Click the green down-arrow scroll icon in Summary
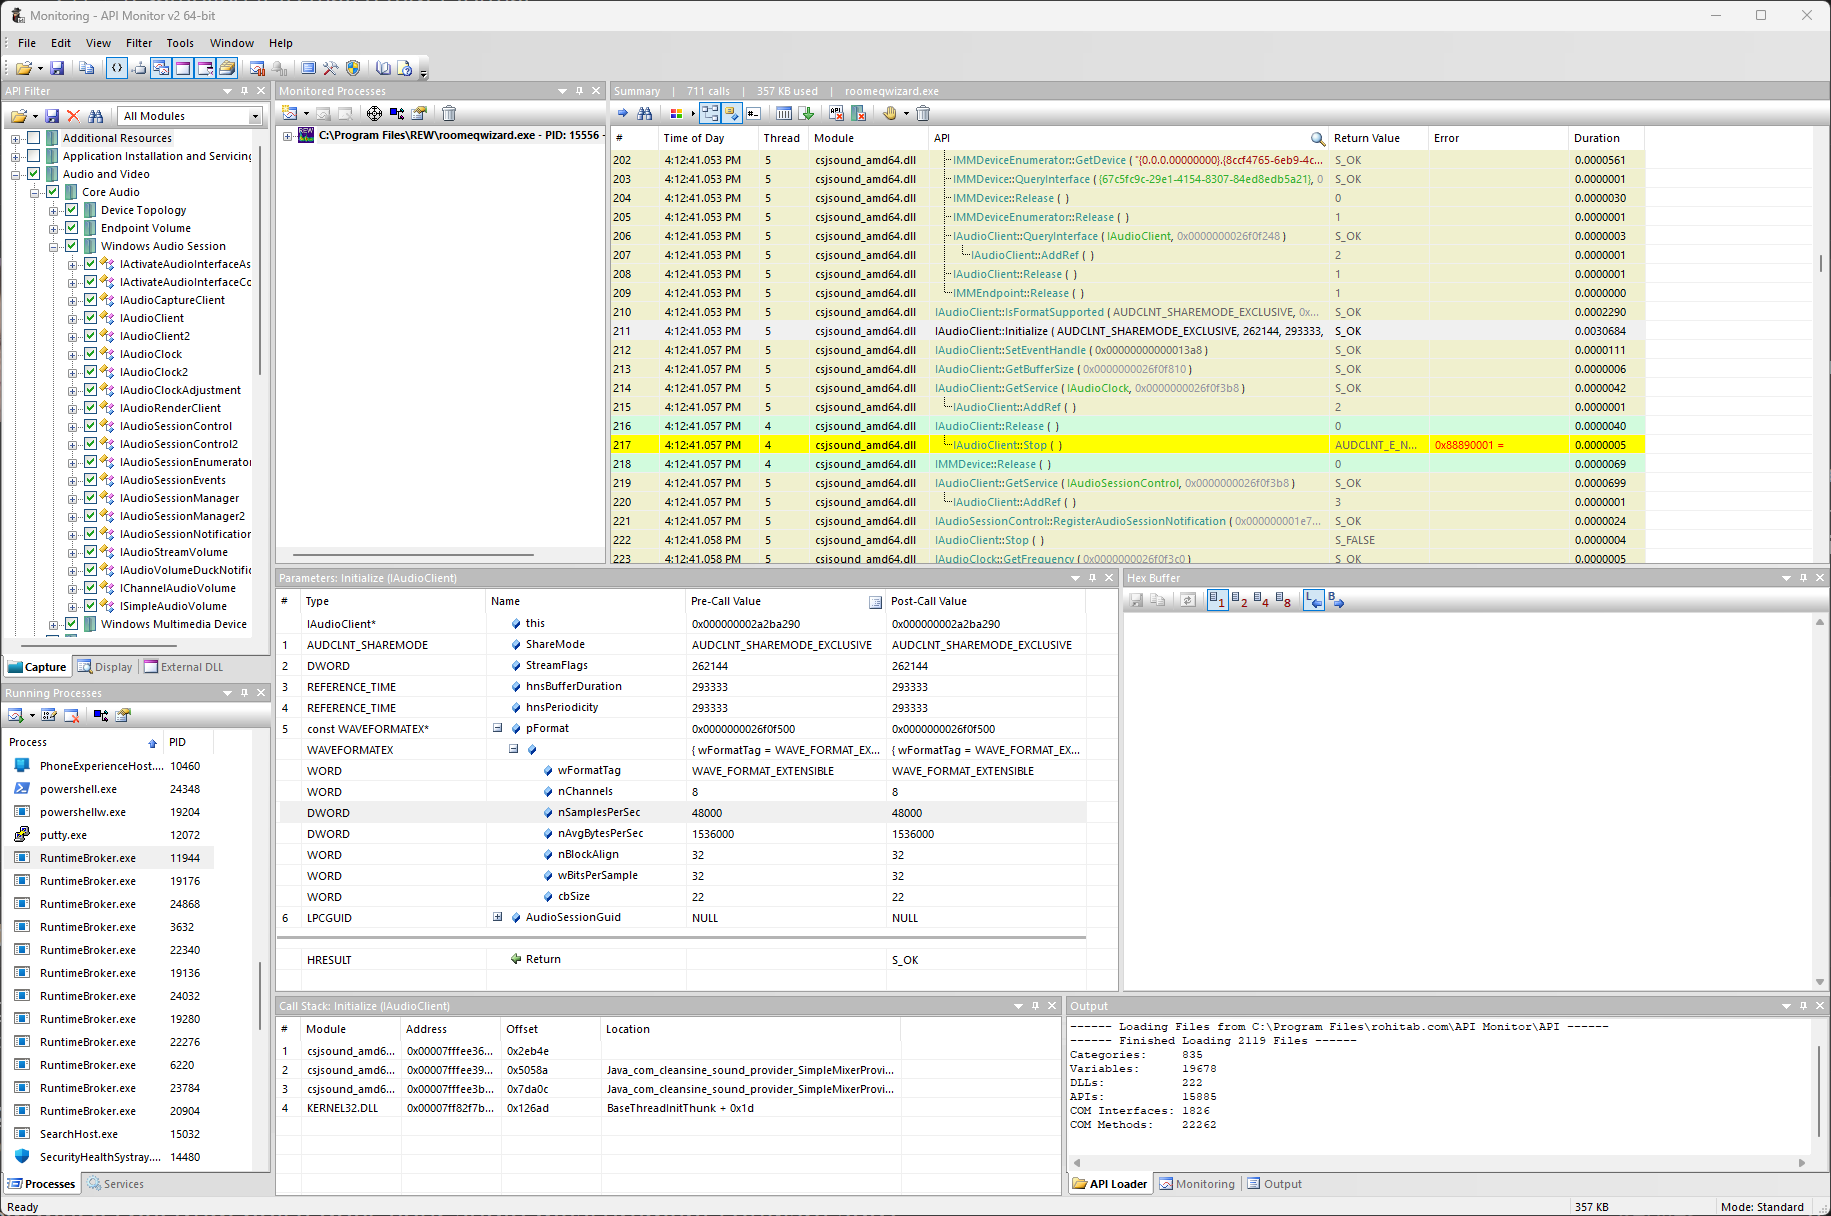Screen dimensions: 1831x1216 coord(807,113)
